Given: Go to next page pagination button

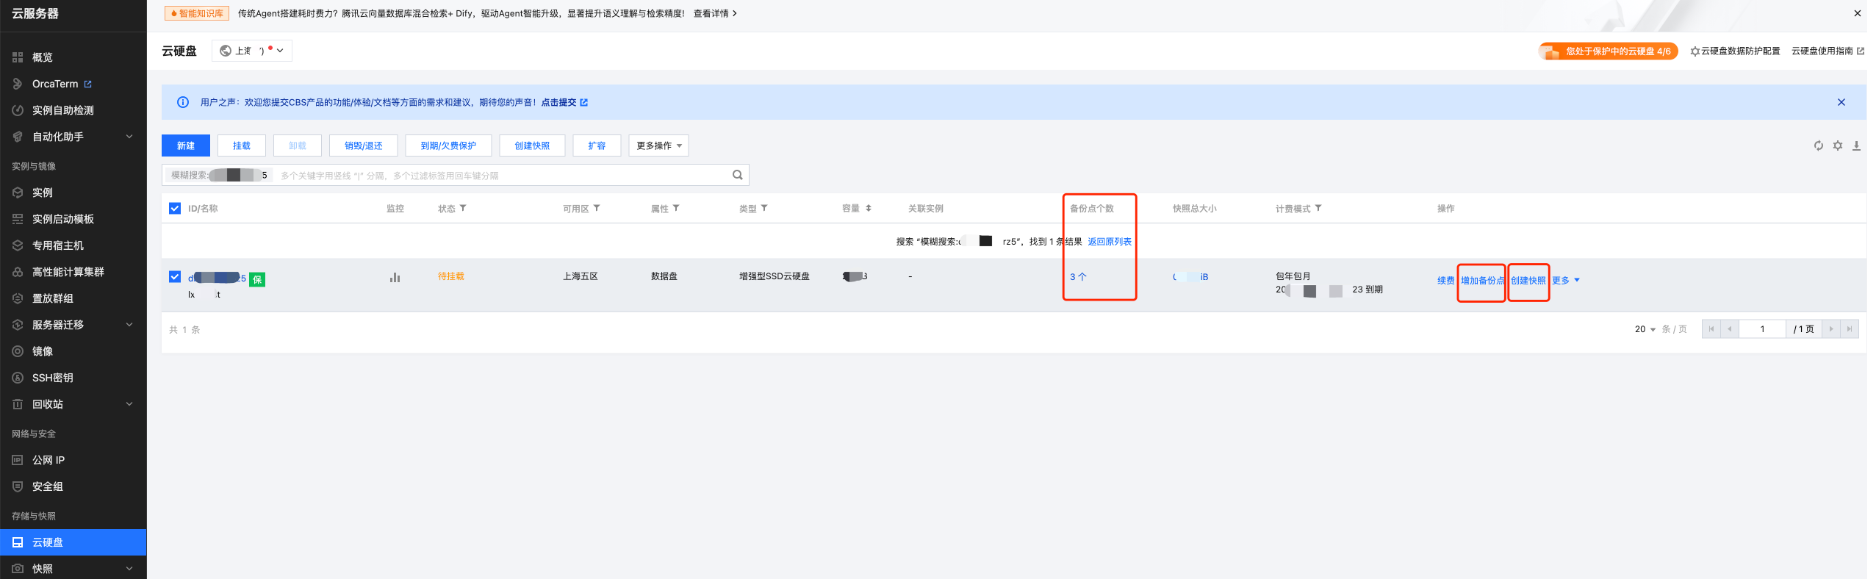Looking at the screenshot, I should [1831, 329].
